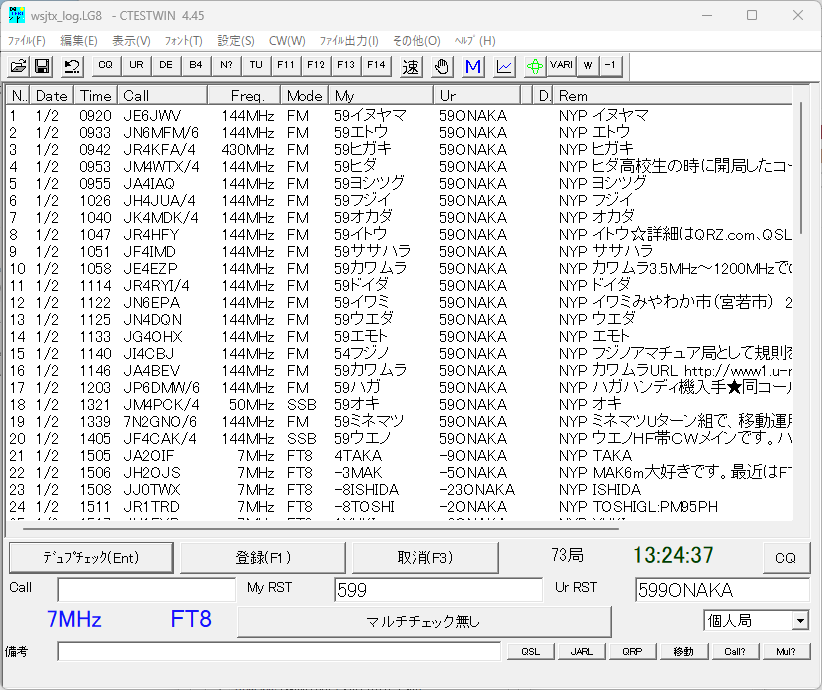Sort by the Call column header

tap(162, 95)
